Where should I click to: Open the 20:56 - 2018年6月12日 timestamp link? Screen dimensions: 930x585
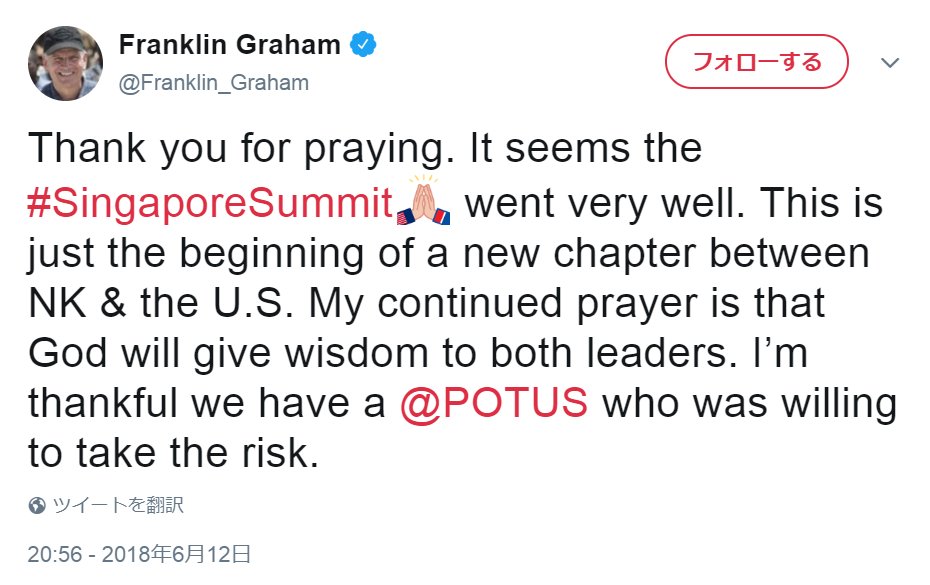[139, 554]
